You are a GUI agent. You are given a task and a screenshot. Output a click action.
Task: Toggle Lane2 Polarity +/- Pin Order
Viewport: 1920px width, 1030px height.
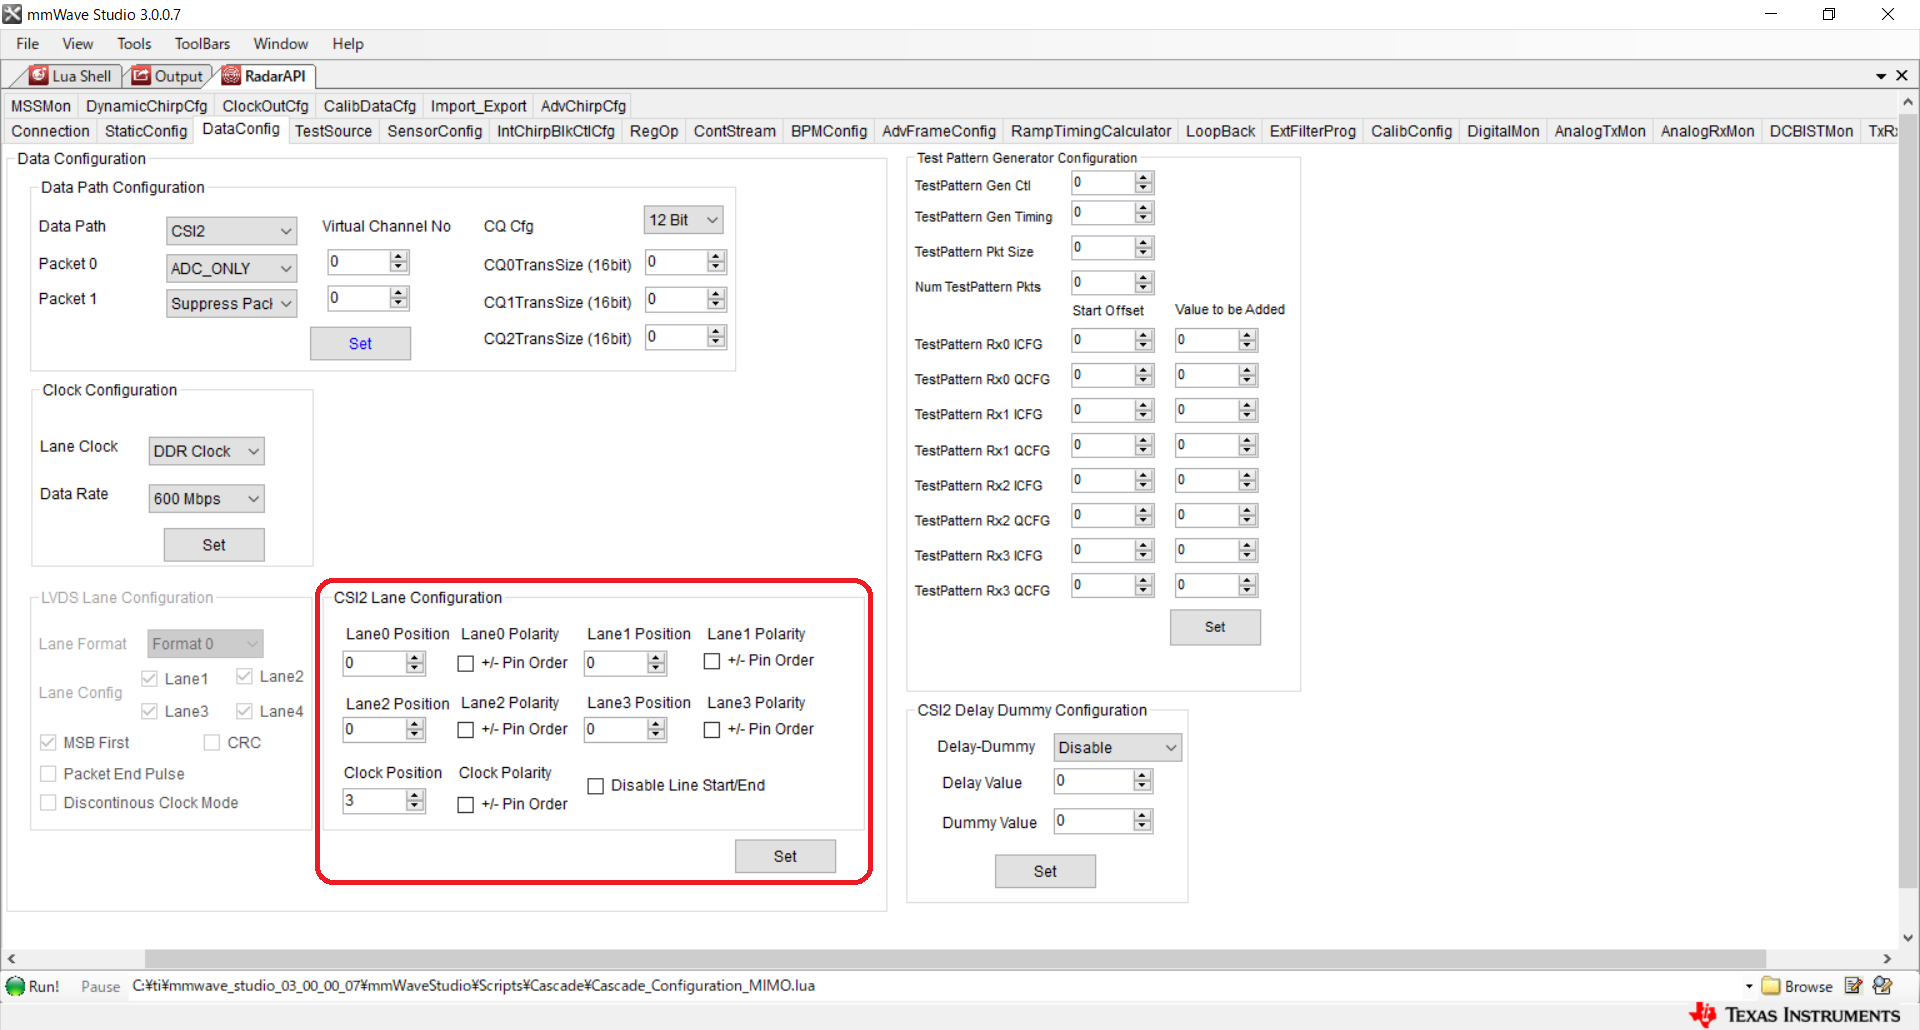[465, 730]
